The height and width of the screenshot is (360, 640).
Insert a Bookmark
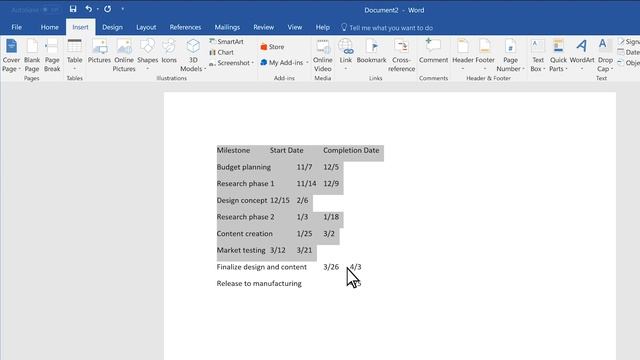tap(371, 52)
